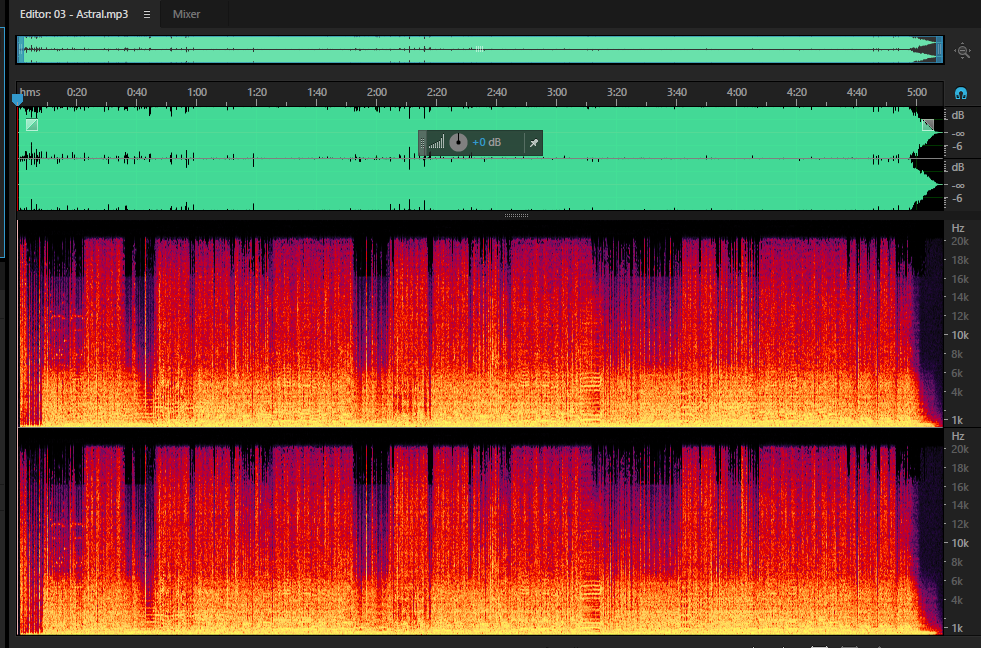Click the +0 dB gain value
The image size is (981, 648).
point(487,143)
